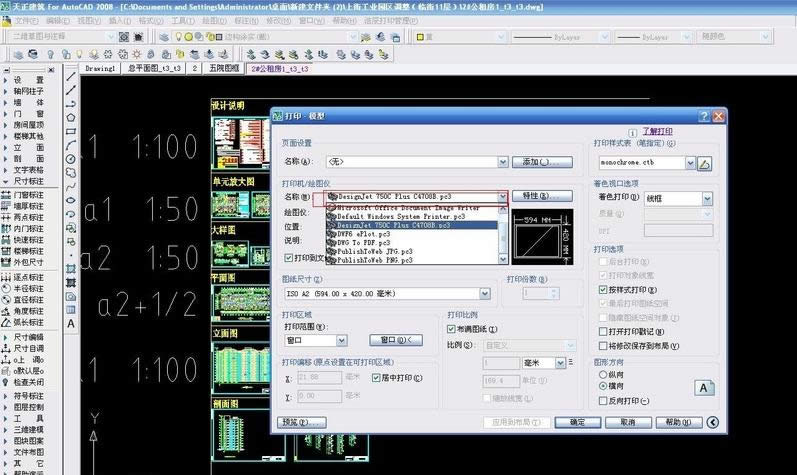The image size is (797, 475).
Task: Expand the ISO A2 paper size dropdown
Action: coord(485,294)
